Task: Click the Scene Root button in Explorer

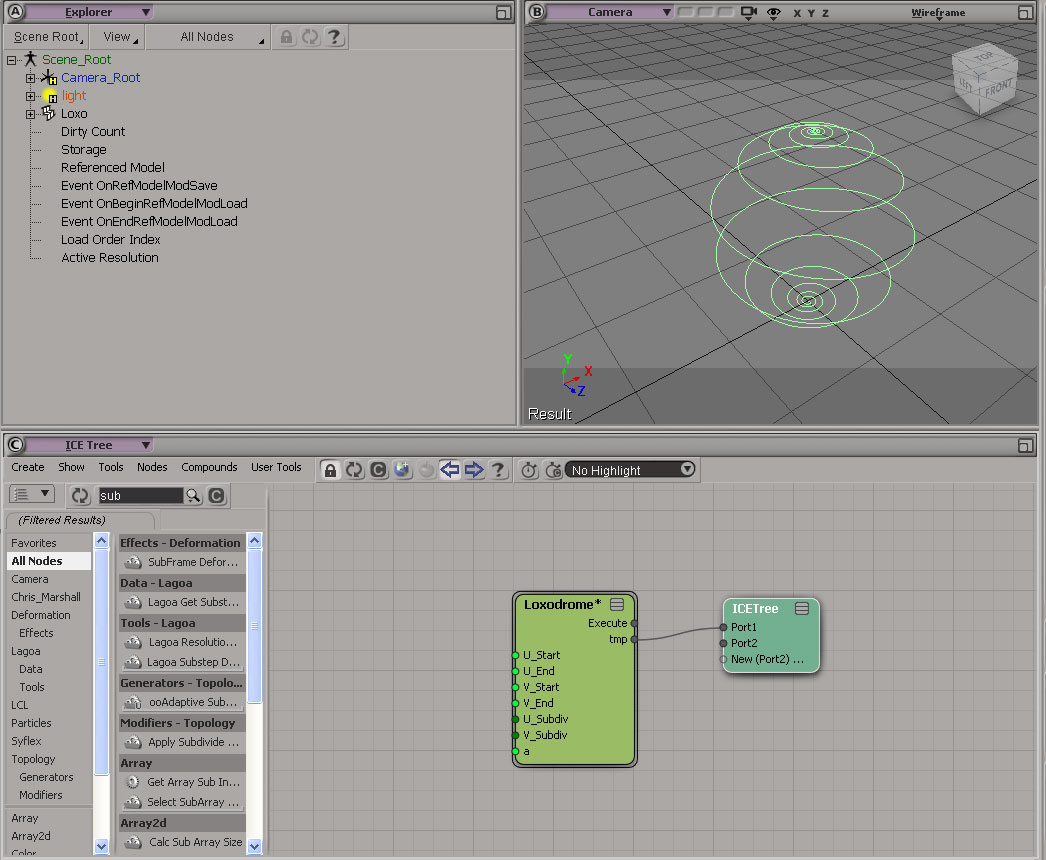Action: [x=46, y=37]
